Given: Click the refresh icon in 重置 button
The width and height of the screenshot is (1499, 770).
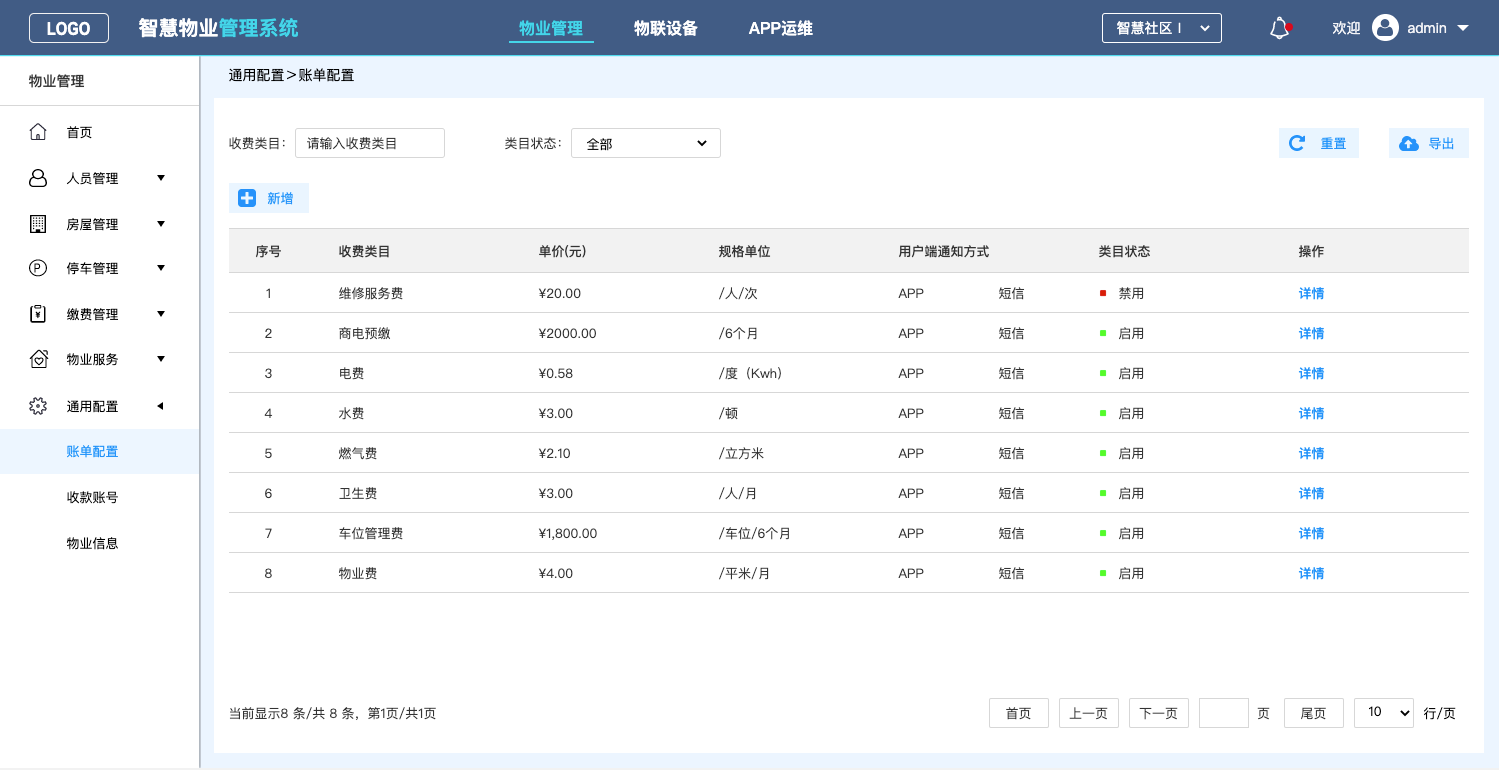Looking at the screenshot, I should click(1297, 143).
